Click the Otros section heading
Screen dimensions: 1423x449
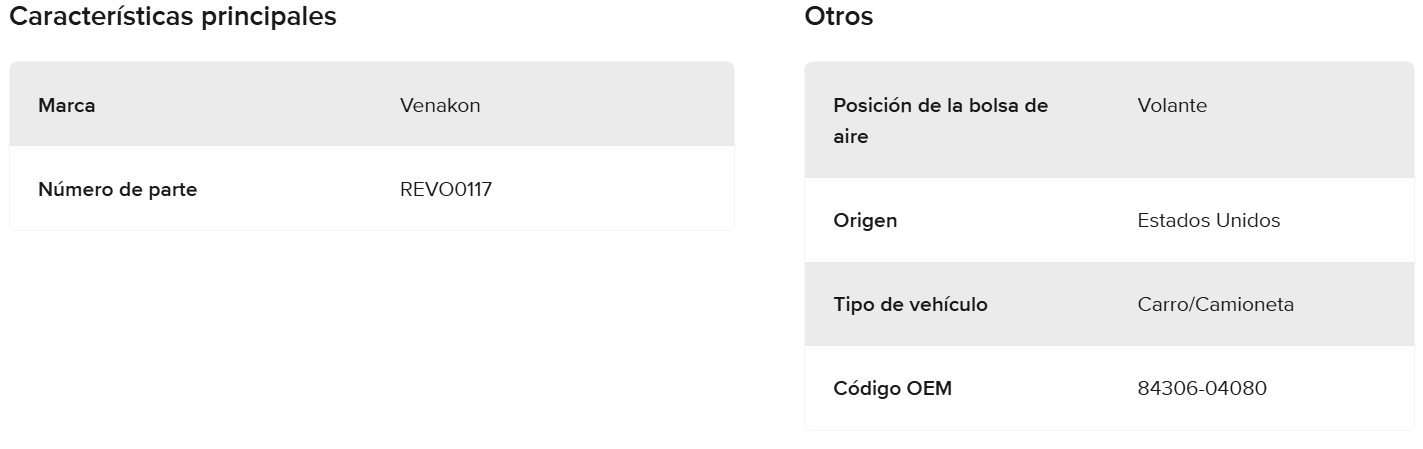pos(838,17)
